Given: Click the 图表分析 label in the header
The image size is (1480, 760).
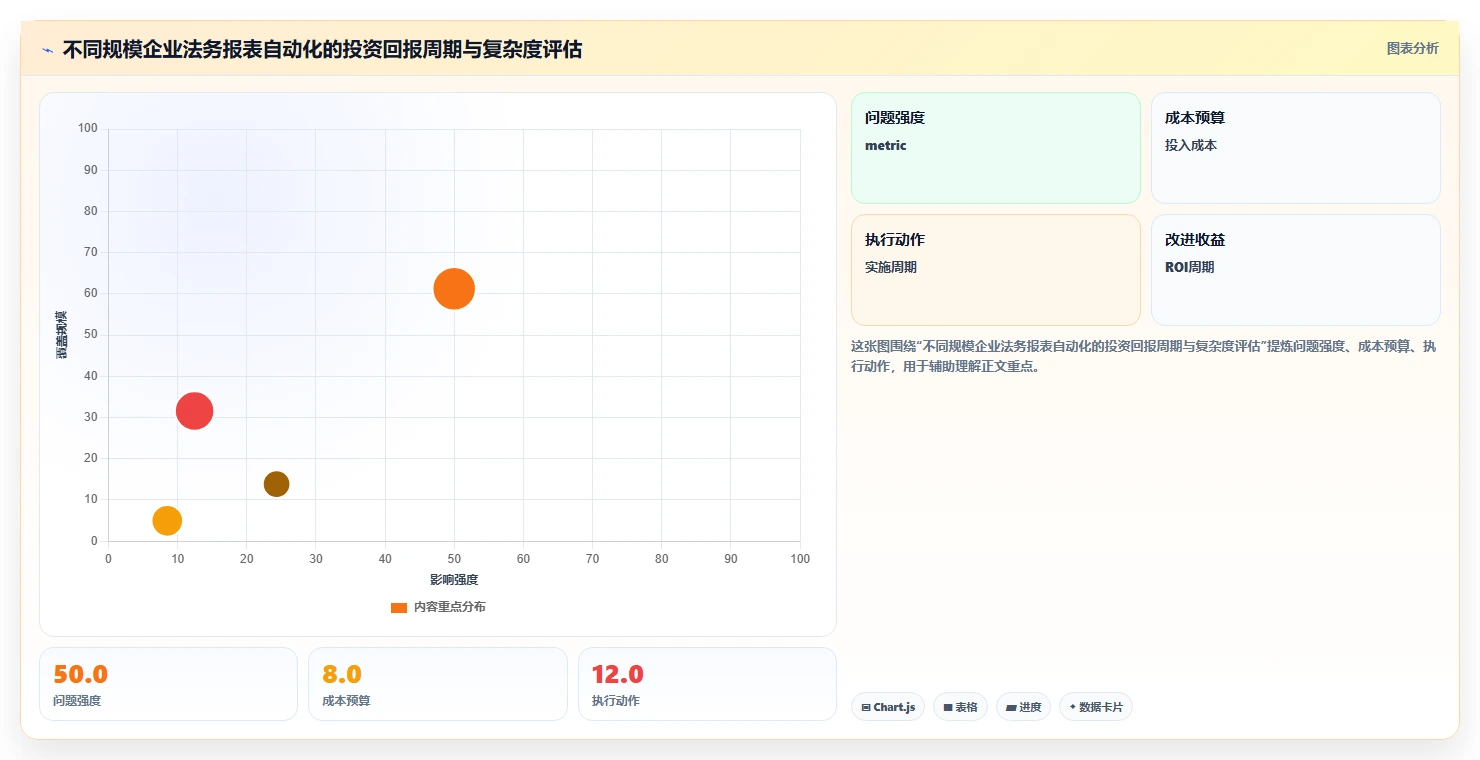Looking at the screenshot, I should coord(1412,48).
